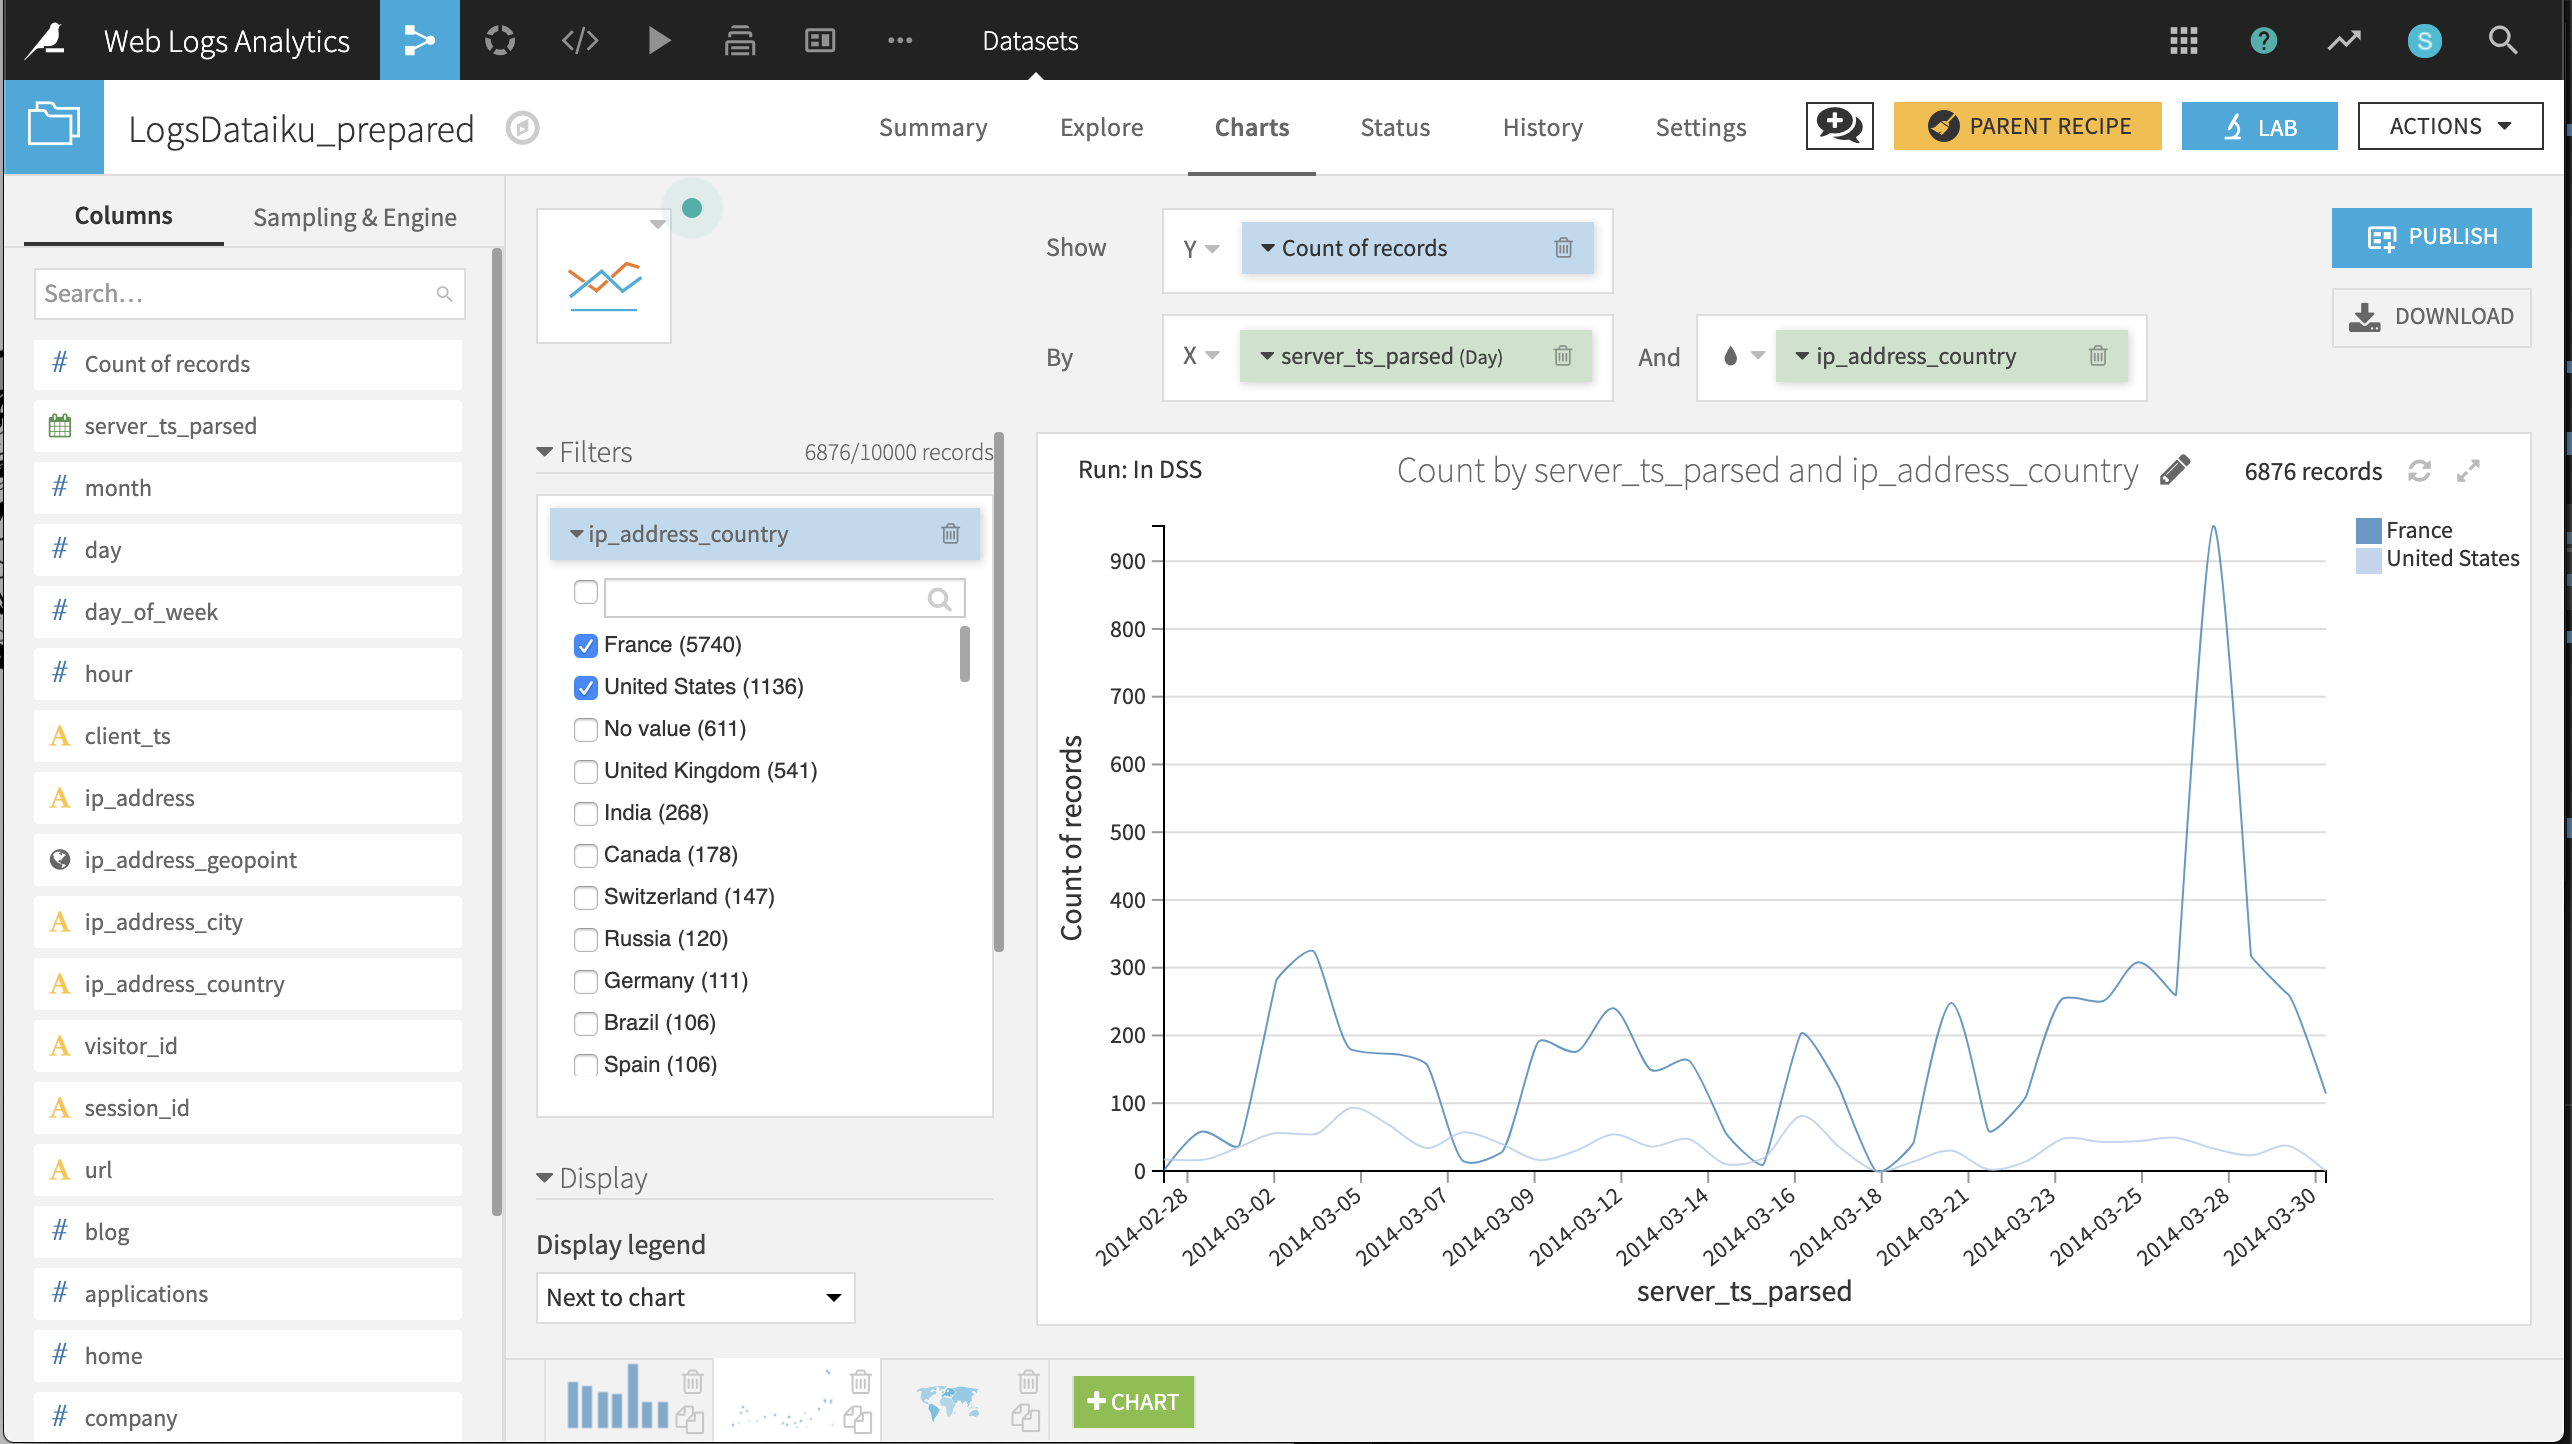Switch to the History tab
The width and height of the screenshot is (2572, 1444).
1542,127
